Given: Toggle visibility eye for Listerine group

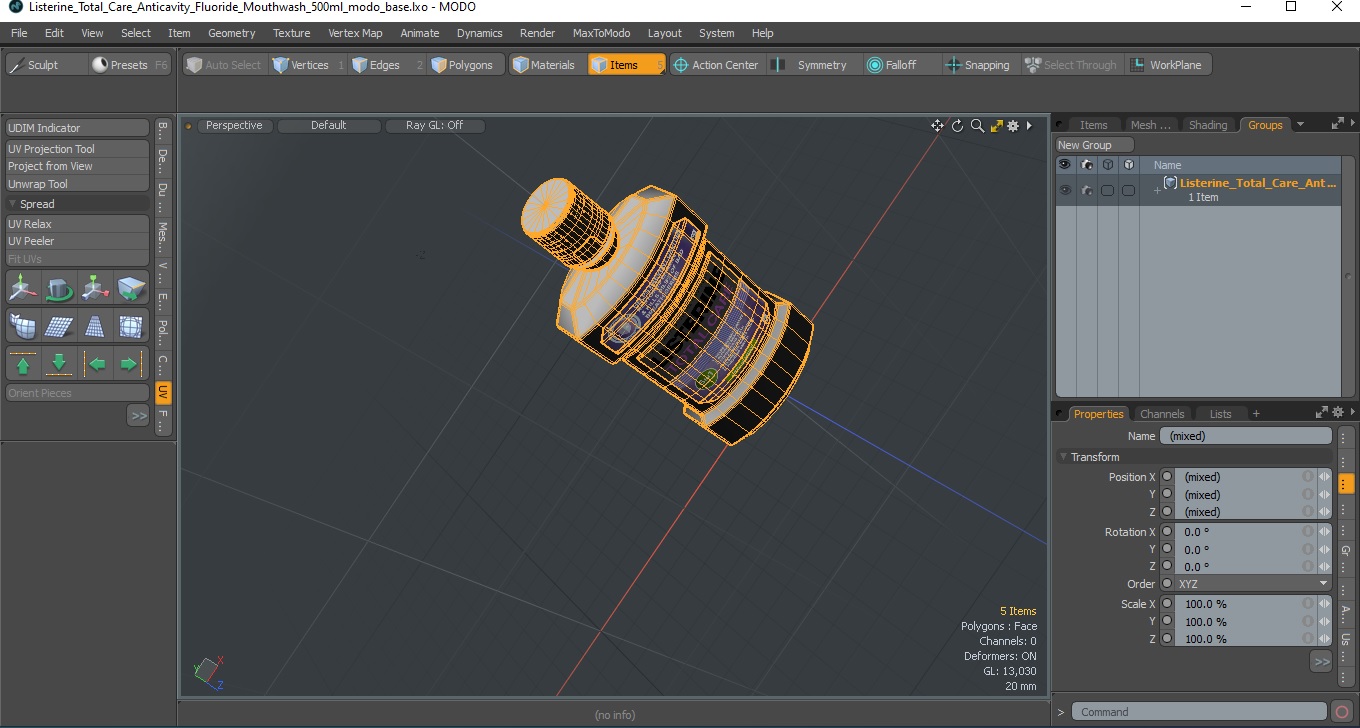Looking at the screenshot, I should pyautogui.click(x=1065, y=190).
